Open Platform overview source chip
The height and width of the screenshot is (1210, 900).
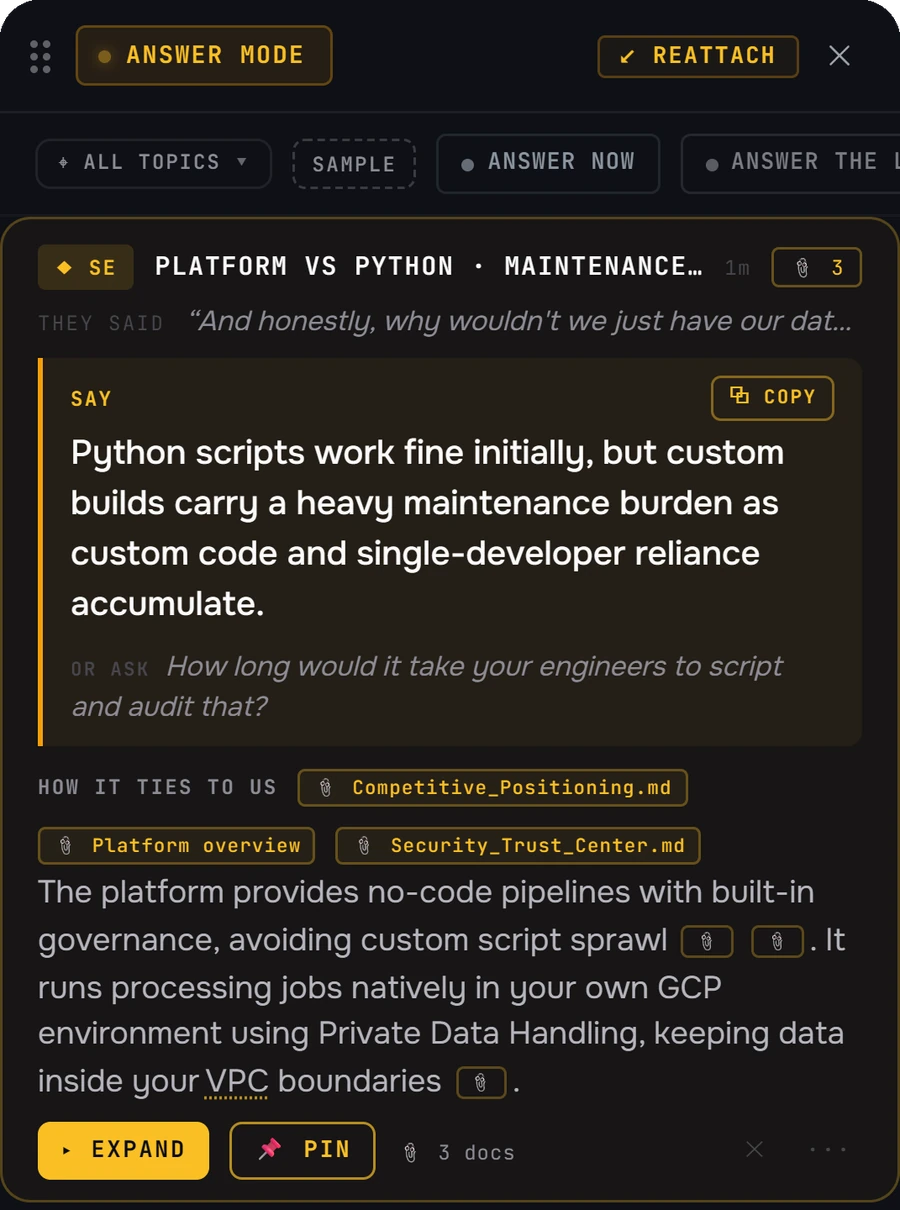pos(176,846)
